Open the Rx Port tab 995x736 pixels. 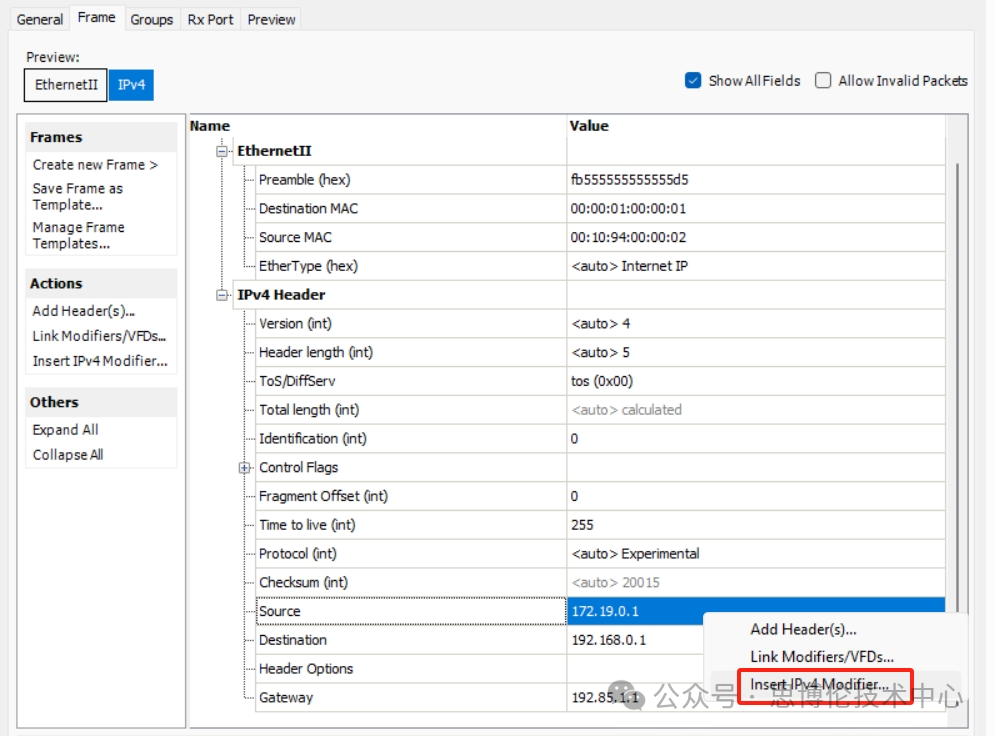point(211,19)
